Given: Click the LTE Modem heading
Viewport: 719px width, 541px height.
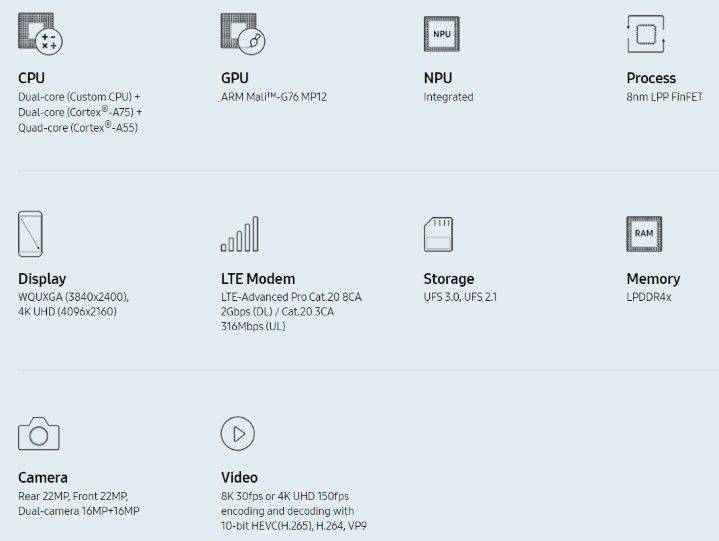Looking at the screenshot, I should coord(258,279).
